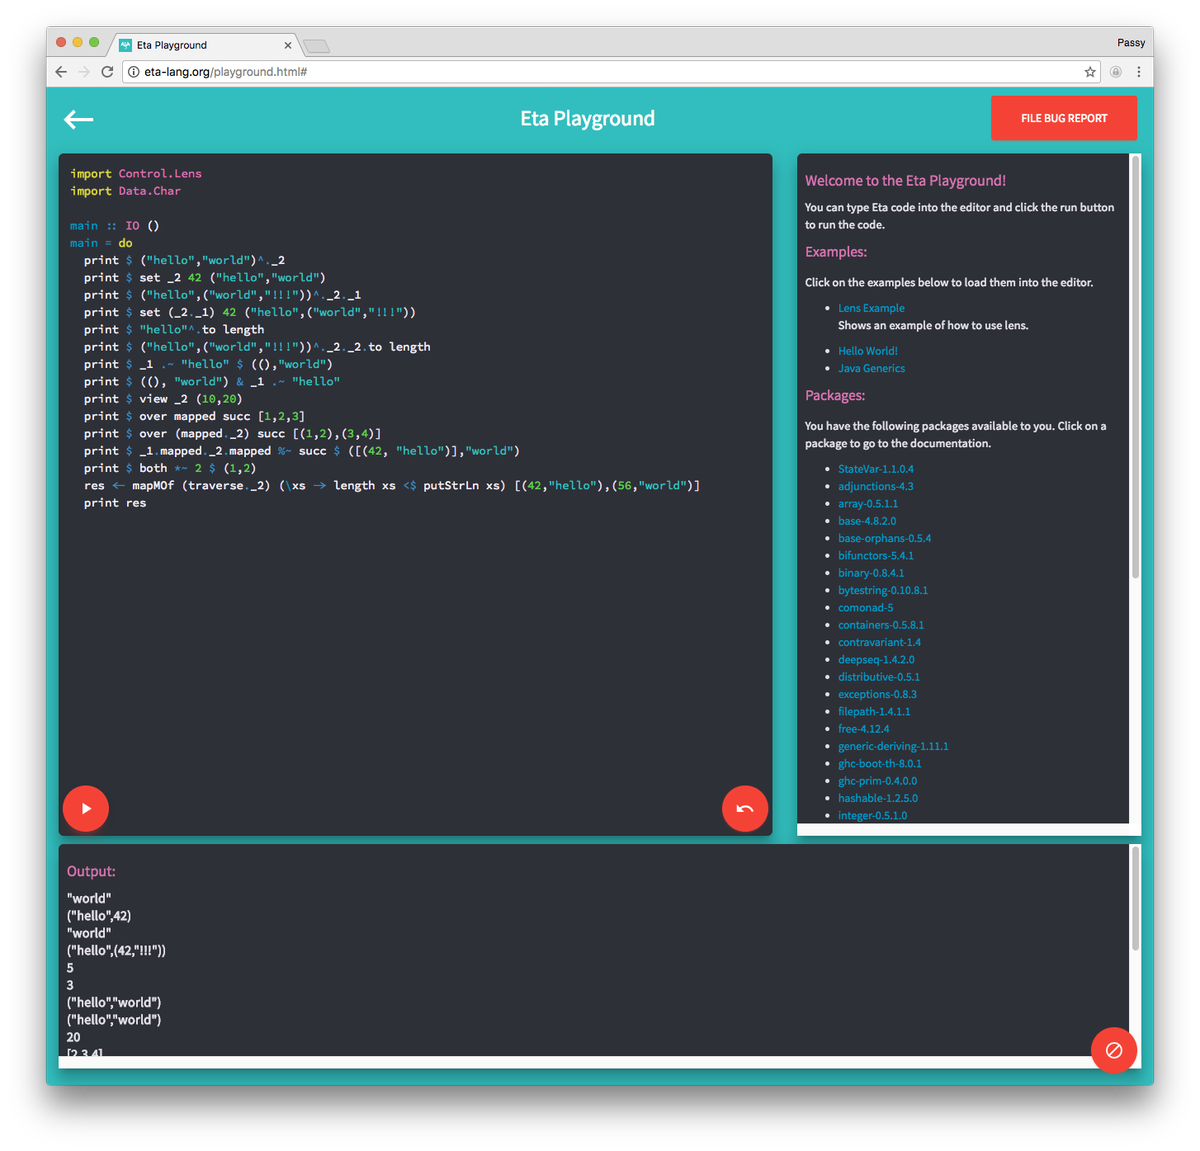Click the 'Eta Playground' page title
The width and height of the screenshot is (1200, 1151).
click(587, 118)
